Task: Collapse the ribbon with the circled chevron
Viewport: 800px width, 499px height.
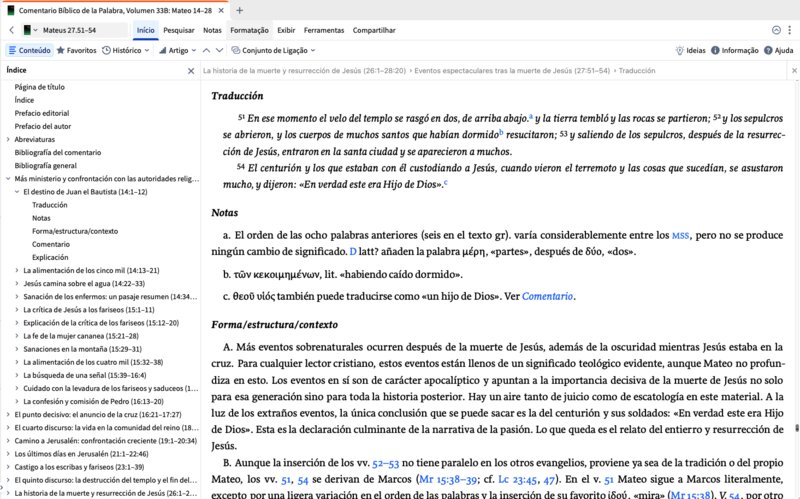Action: pos(776,30)
